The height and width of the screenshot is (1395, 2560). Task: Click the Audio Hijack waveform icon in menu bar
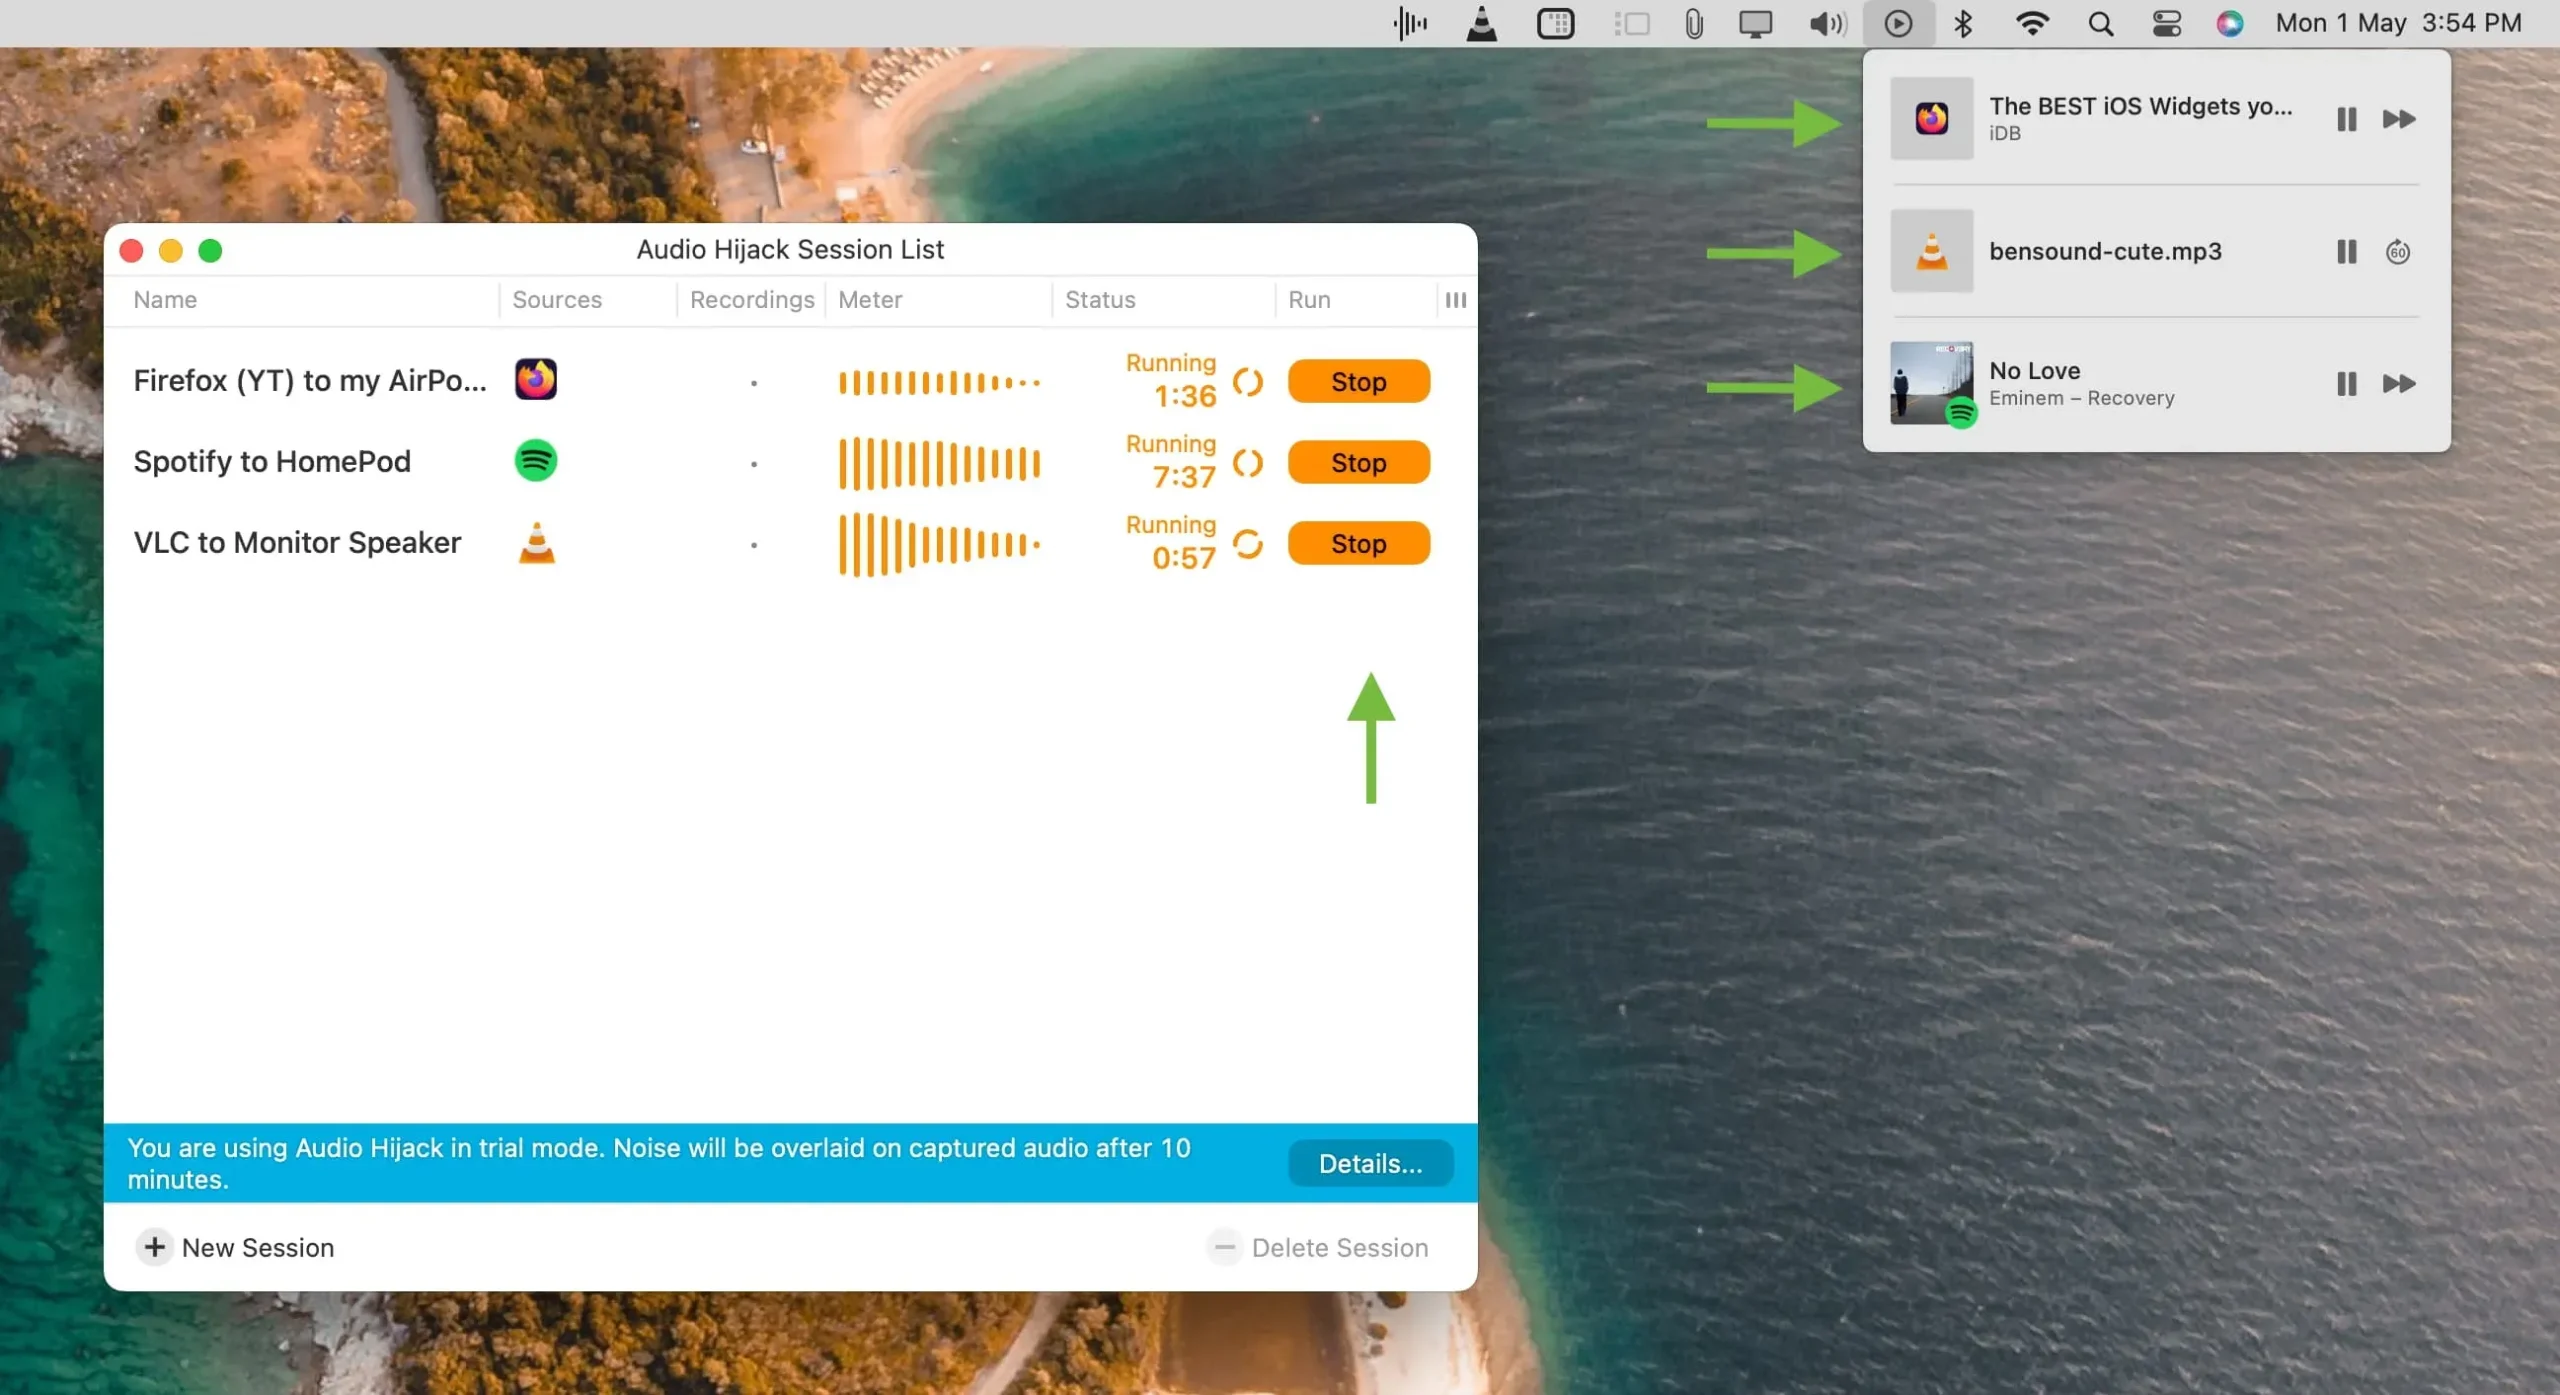1410,22
